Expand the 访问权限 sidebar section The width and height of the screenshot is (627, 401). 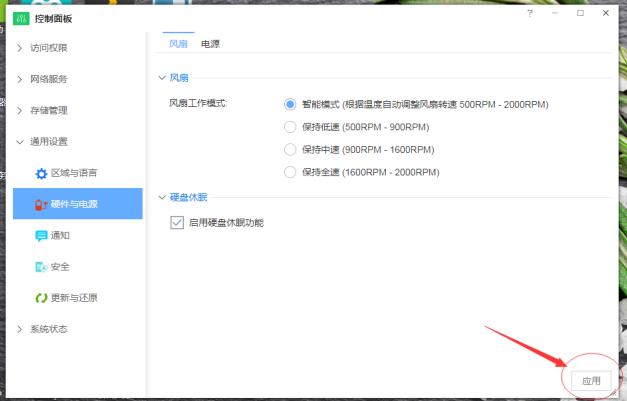tap(20, 48)
